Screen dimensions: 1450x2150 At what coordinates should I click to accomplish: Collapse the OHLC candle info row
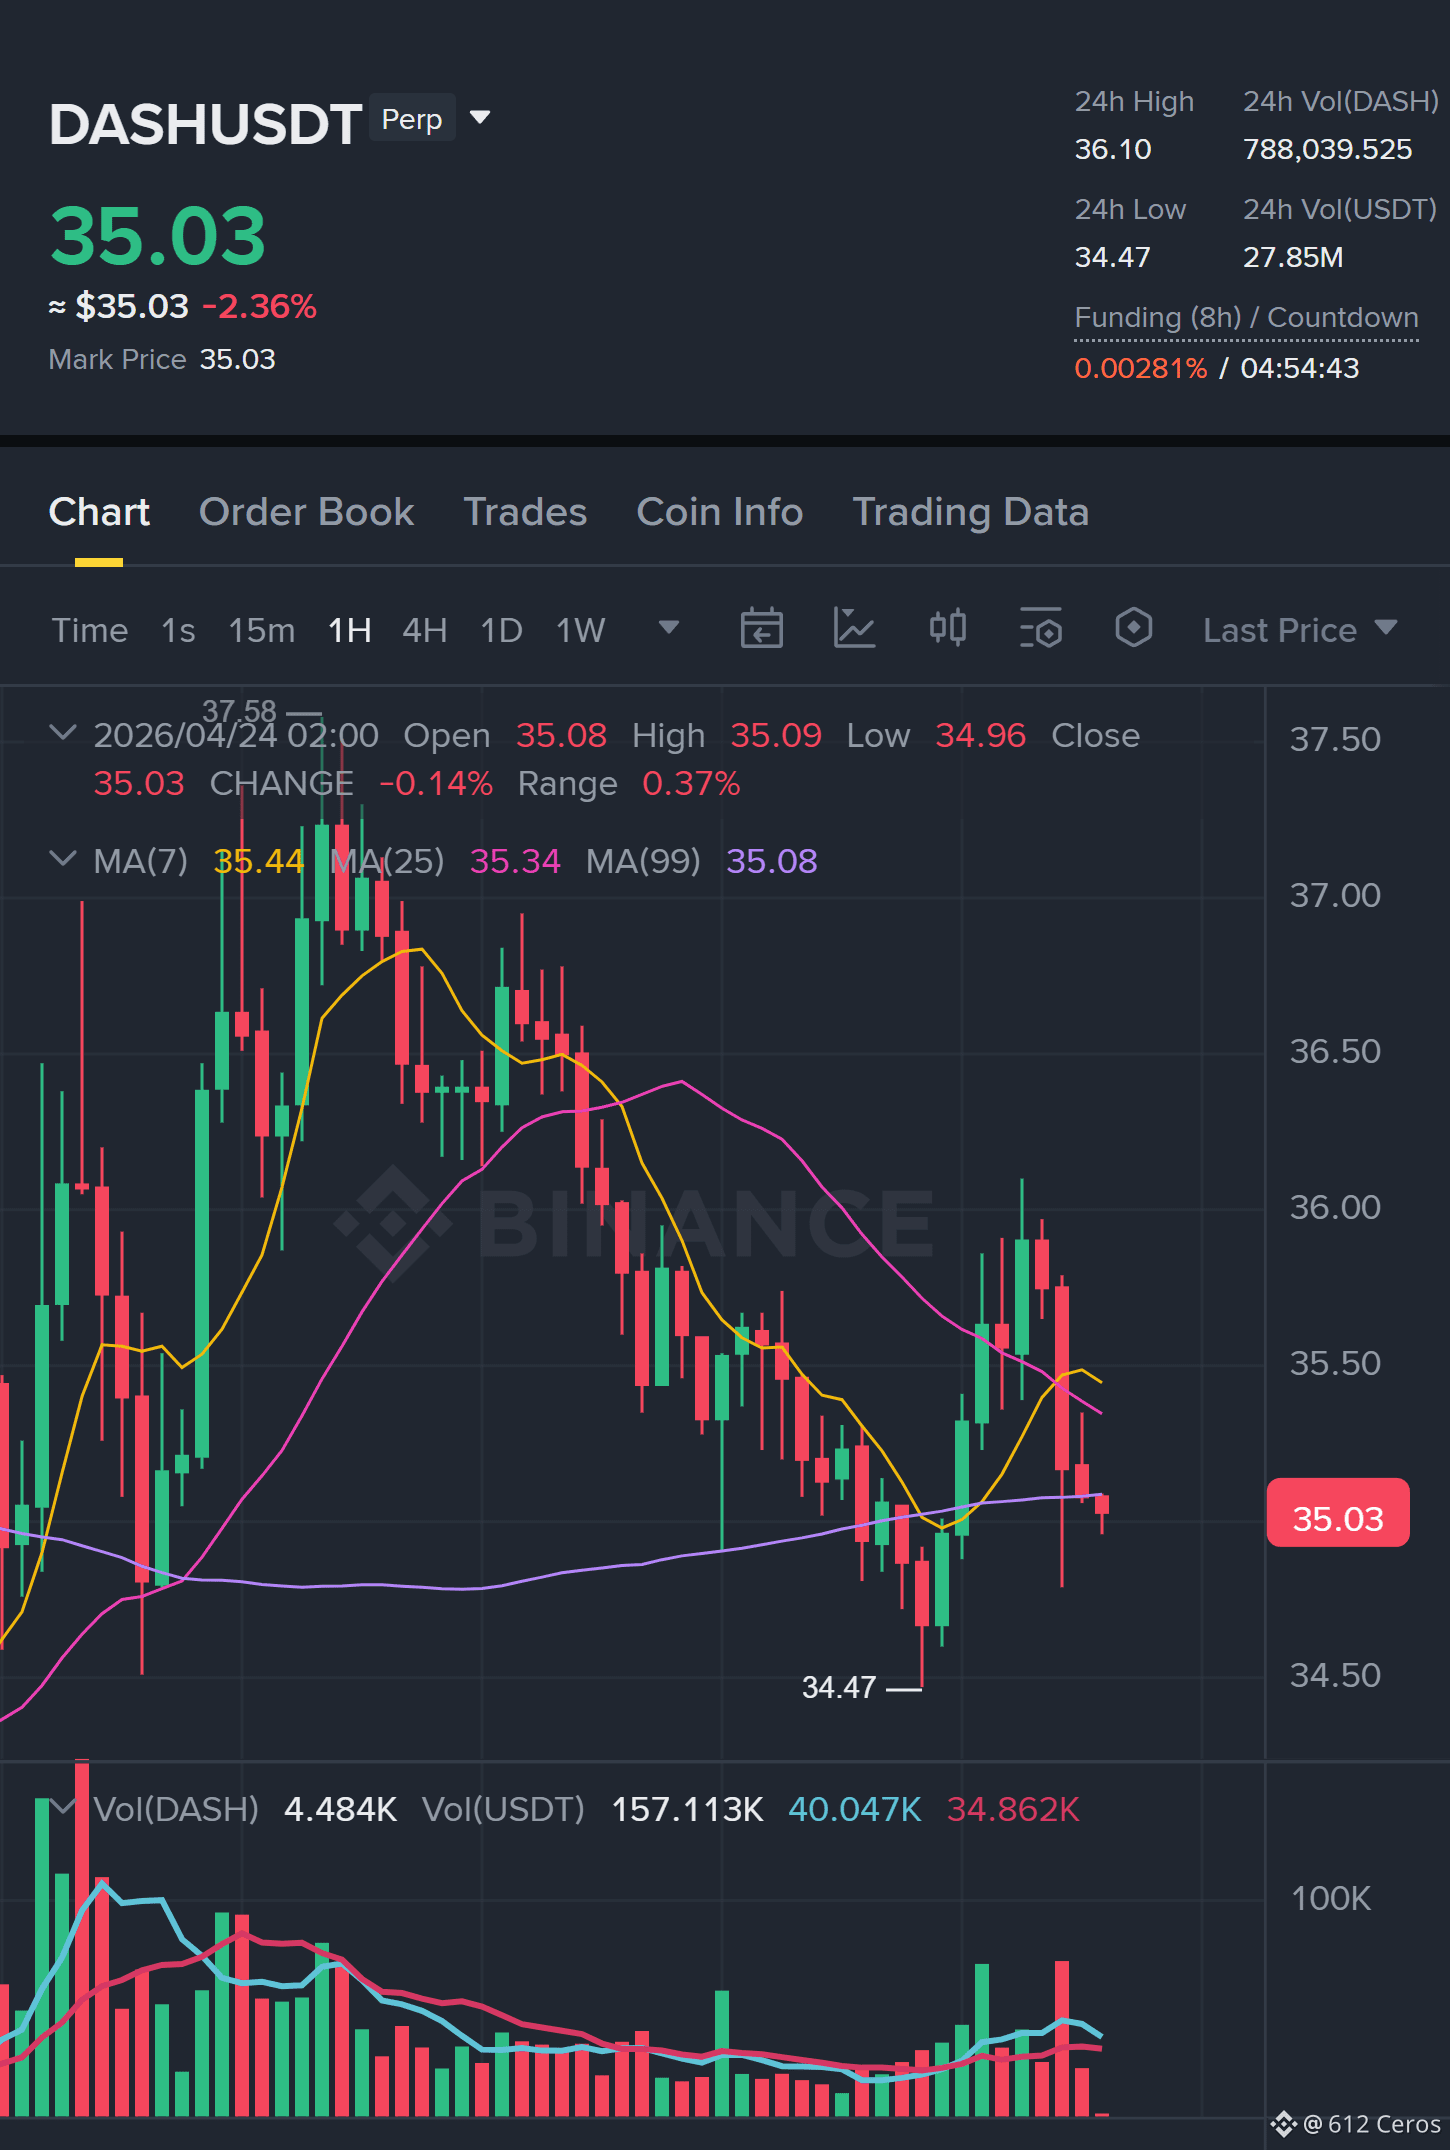click(63, 733)
